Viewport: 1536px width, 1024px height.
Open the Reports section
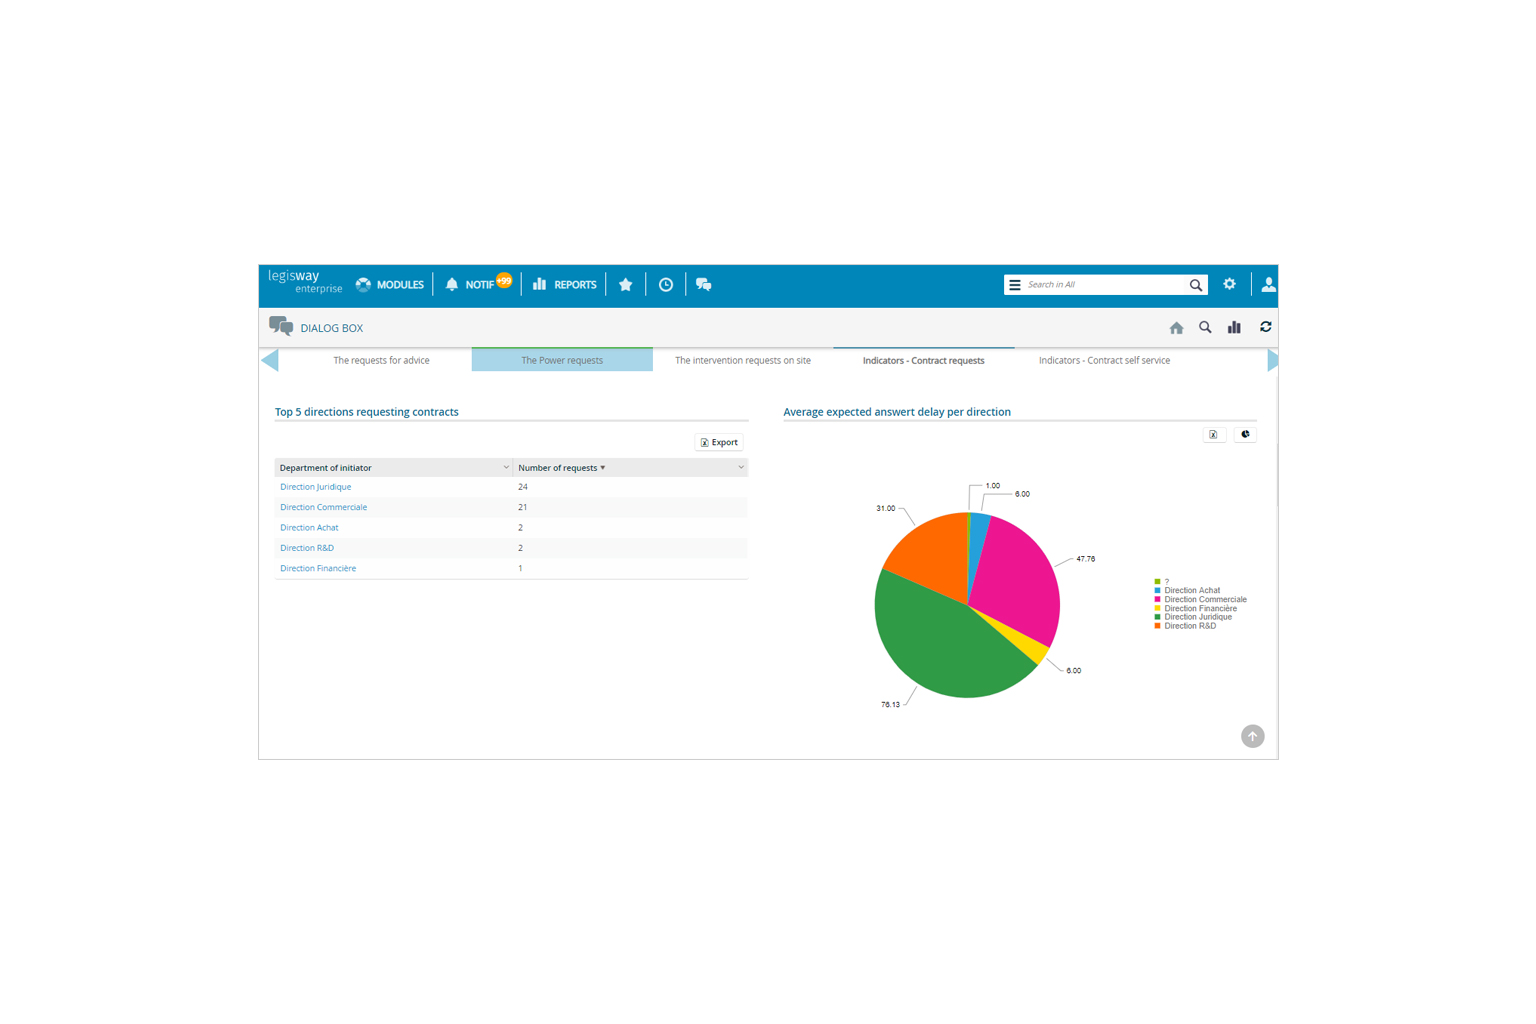tap(564, 285)
